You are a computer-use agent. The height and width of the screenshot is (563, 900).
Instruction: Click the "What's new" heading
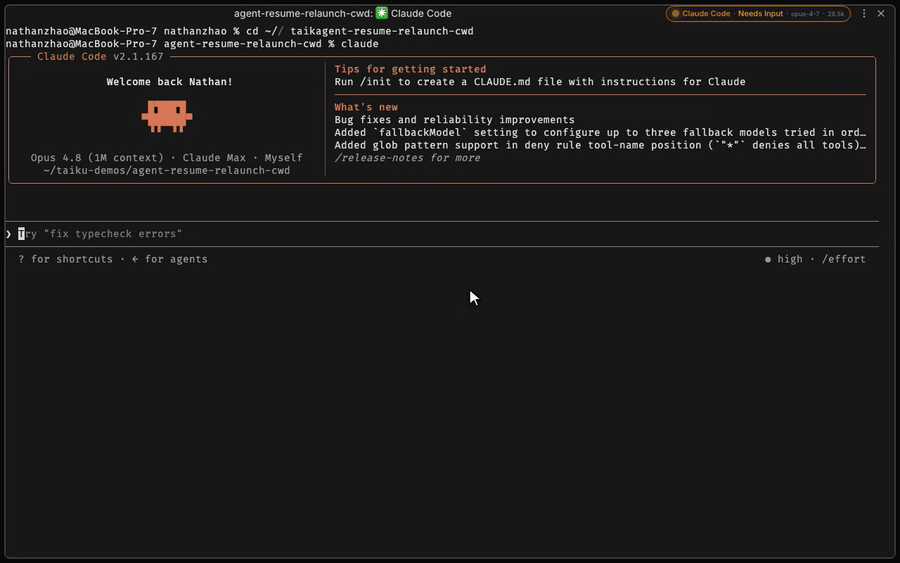(366, 107)
